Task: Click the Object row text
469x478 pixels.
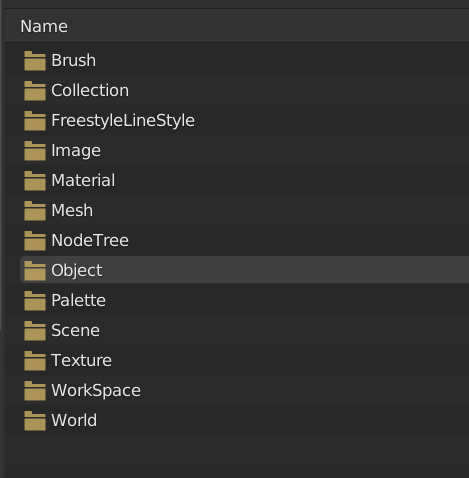Action: click(77, 270)
